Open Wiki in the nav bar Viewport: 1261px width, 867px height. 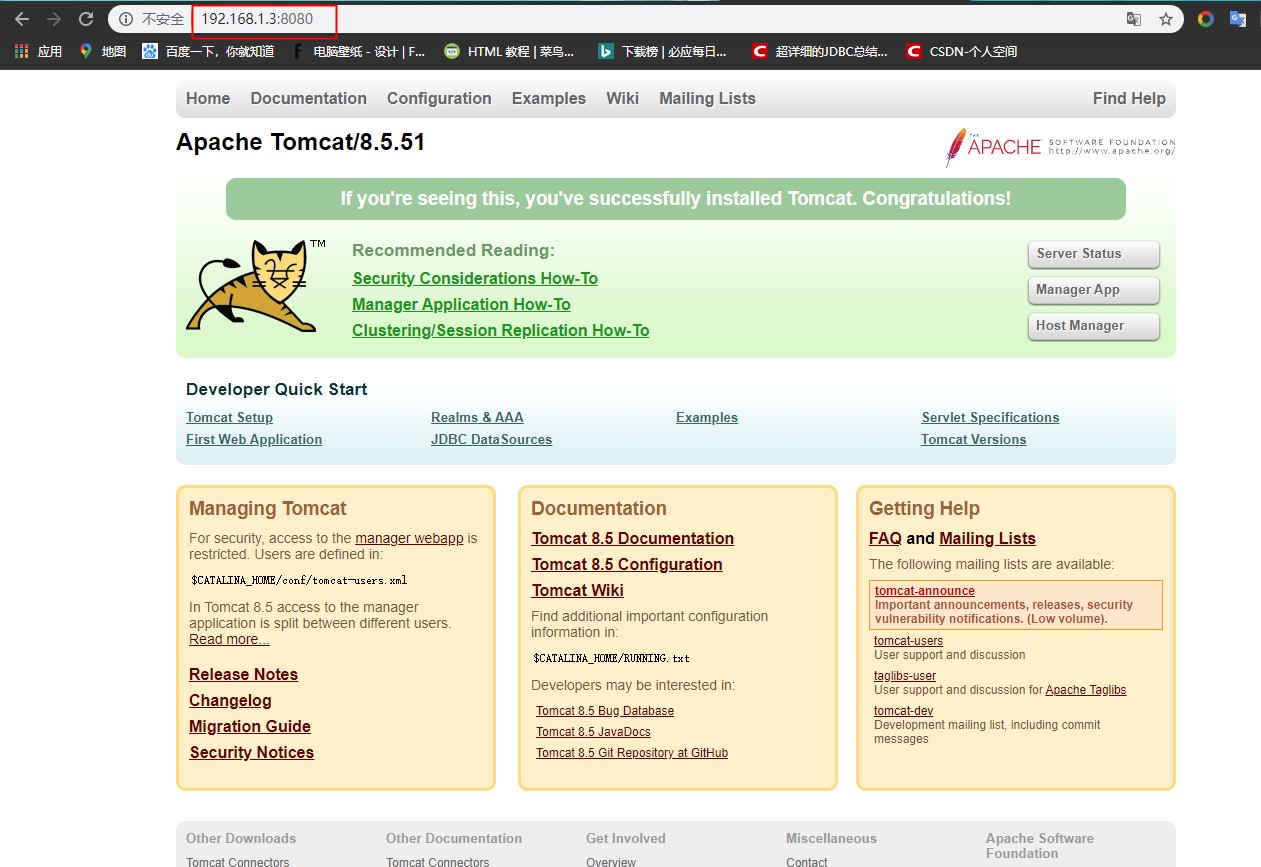pos(622,98)
